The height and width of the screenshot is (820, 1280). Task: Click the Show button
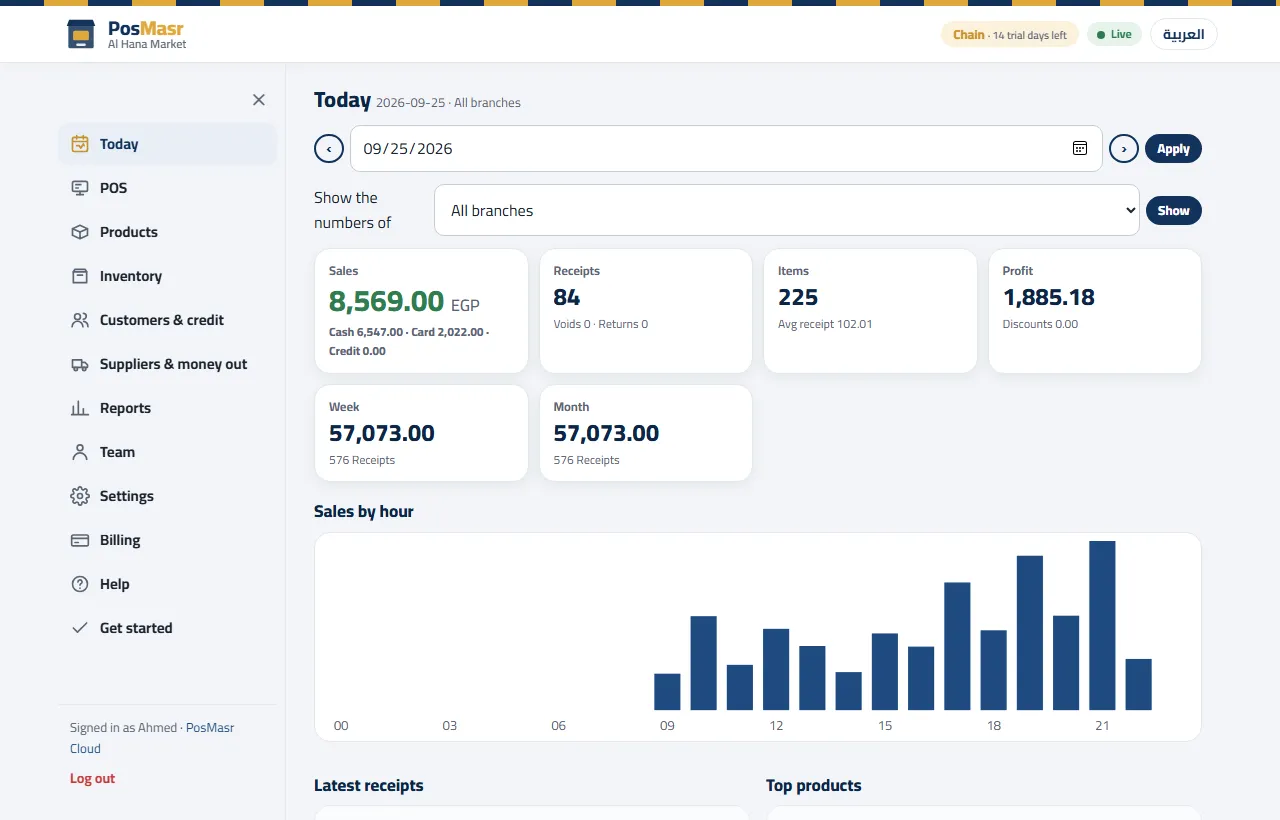[x=1173, y=211]
